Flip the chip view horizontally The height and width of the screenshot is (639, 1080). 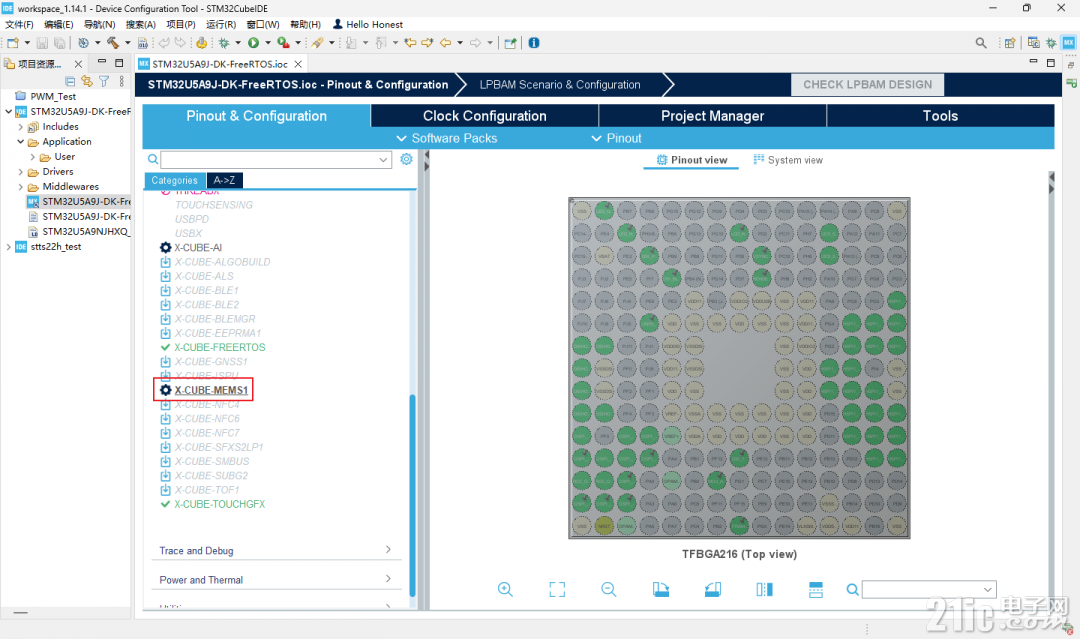(x=765, y=589)
